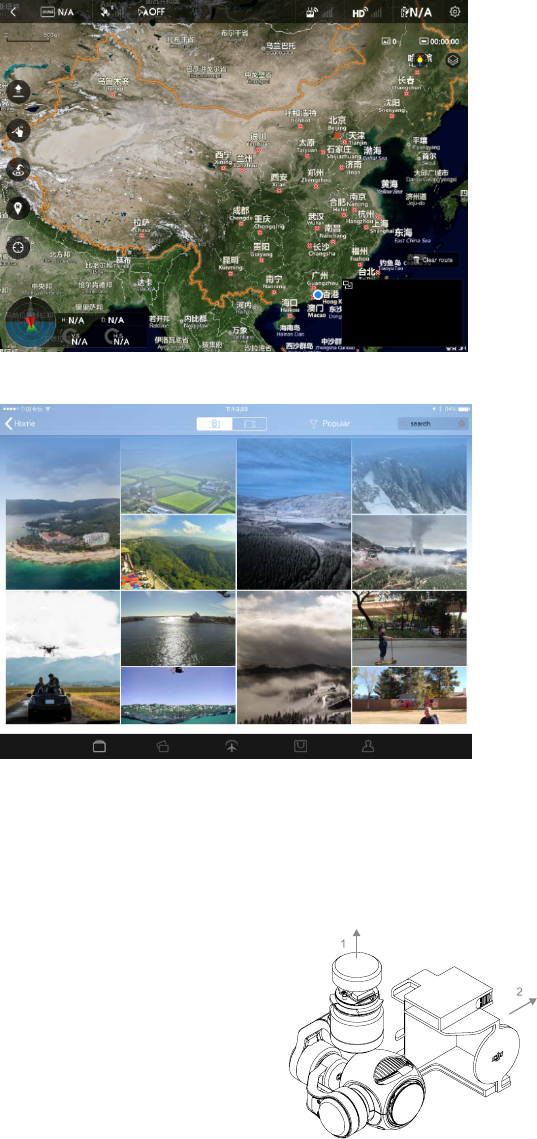Tap the OFF flight mode status indicator

click(x=153, y=12)
